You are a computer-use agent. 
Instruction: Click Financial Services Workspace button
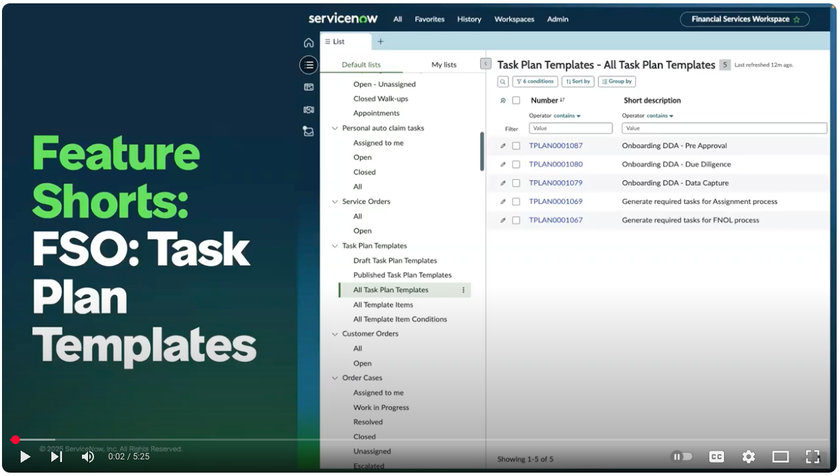[x=745, y=19]
